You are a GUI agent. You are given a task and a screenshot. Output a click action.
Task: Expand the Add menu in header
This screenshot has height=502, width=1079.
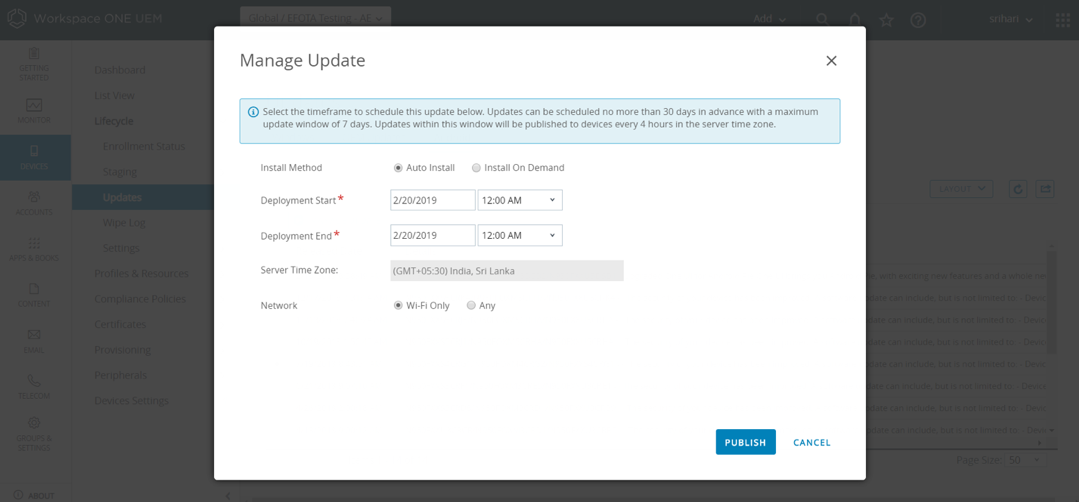tap(769, 20)
